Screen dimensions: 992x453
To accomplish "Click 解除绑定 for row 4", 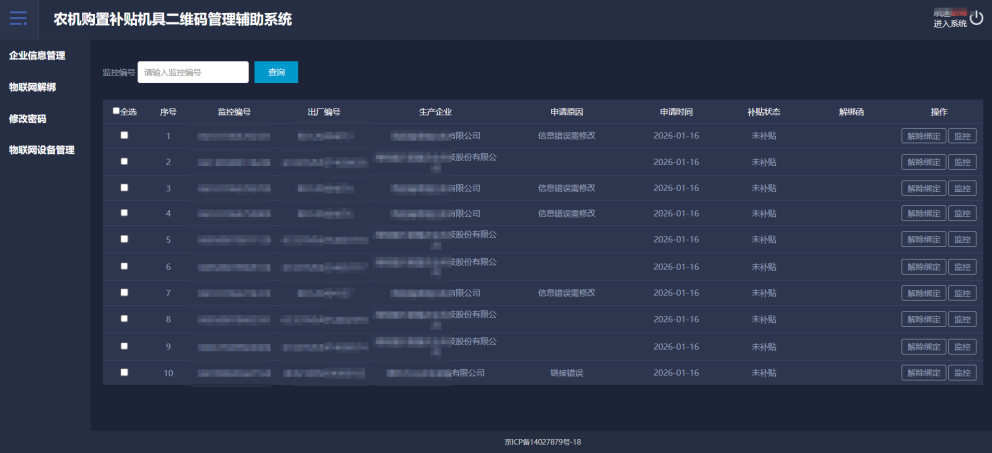I will coord(923,213).
